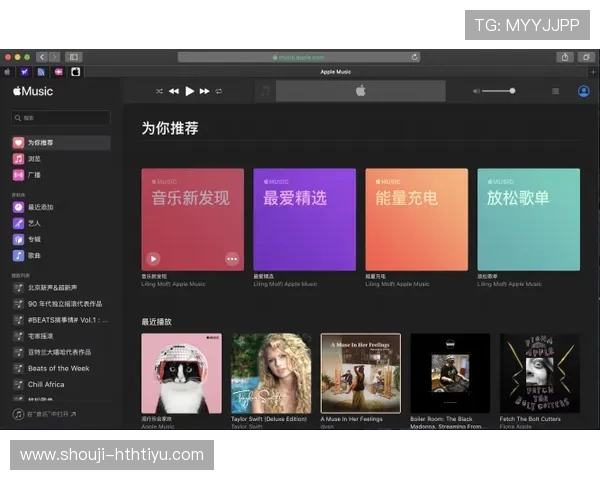Screen dimensions: 600x480
Task: Skip to previous track
Action: 174,91
